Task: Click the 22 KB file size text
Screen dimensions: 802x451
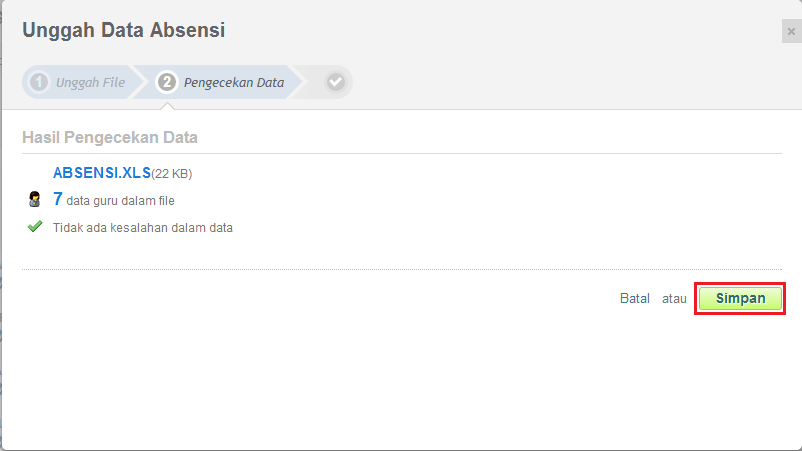Action: tap(172, 174)
